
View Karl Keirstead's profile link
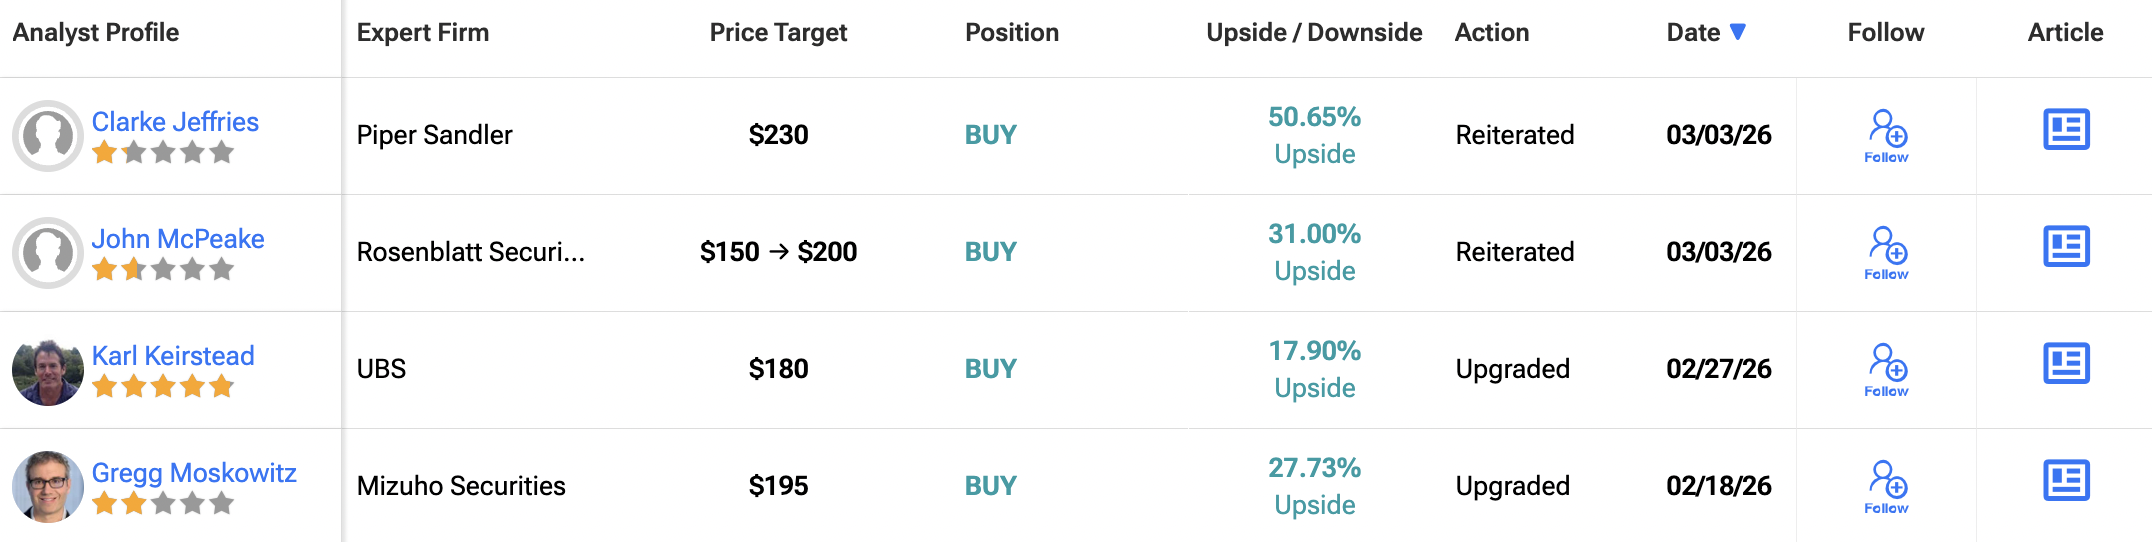[173, 356]
